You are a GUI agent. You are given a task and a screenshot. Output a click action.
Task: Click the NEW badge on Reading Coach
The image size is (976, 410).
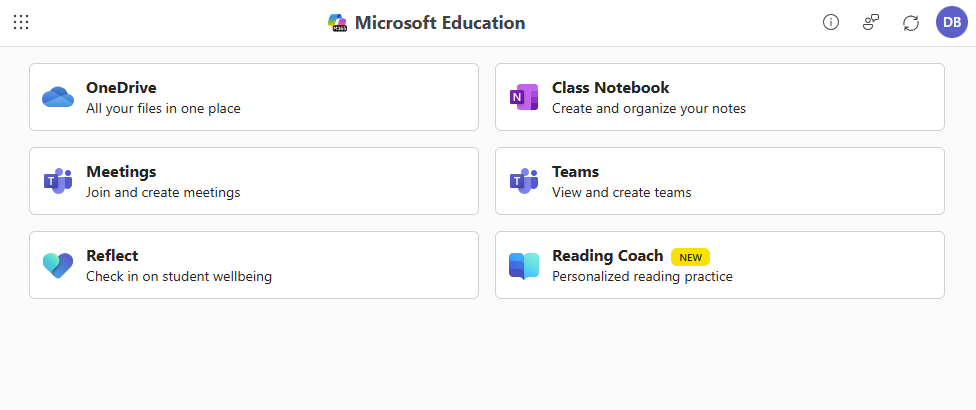pyautogui.click(x=690, y=256)
